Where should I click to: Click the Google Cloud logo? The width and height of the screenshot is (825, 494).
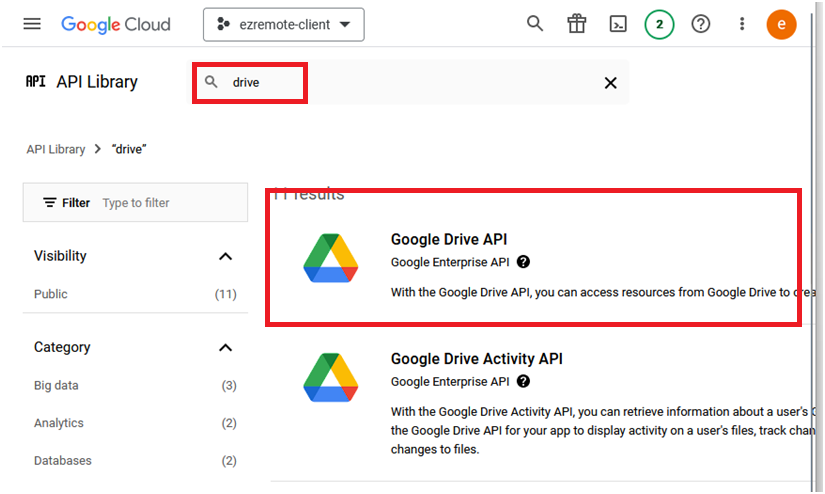[x=116, y=24]
